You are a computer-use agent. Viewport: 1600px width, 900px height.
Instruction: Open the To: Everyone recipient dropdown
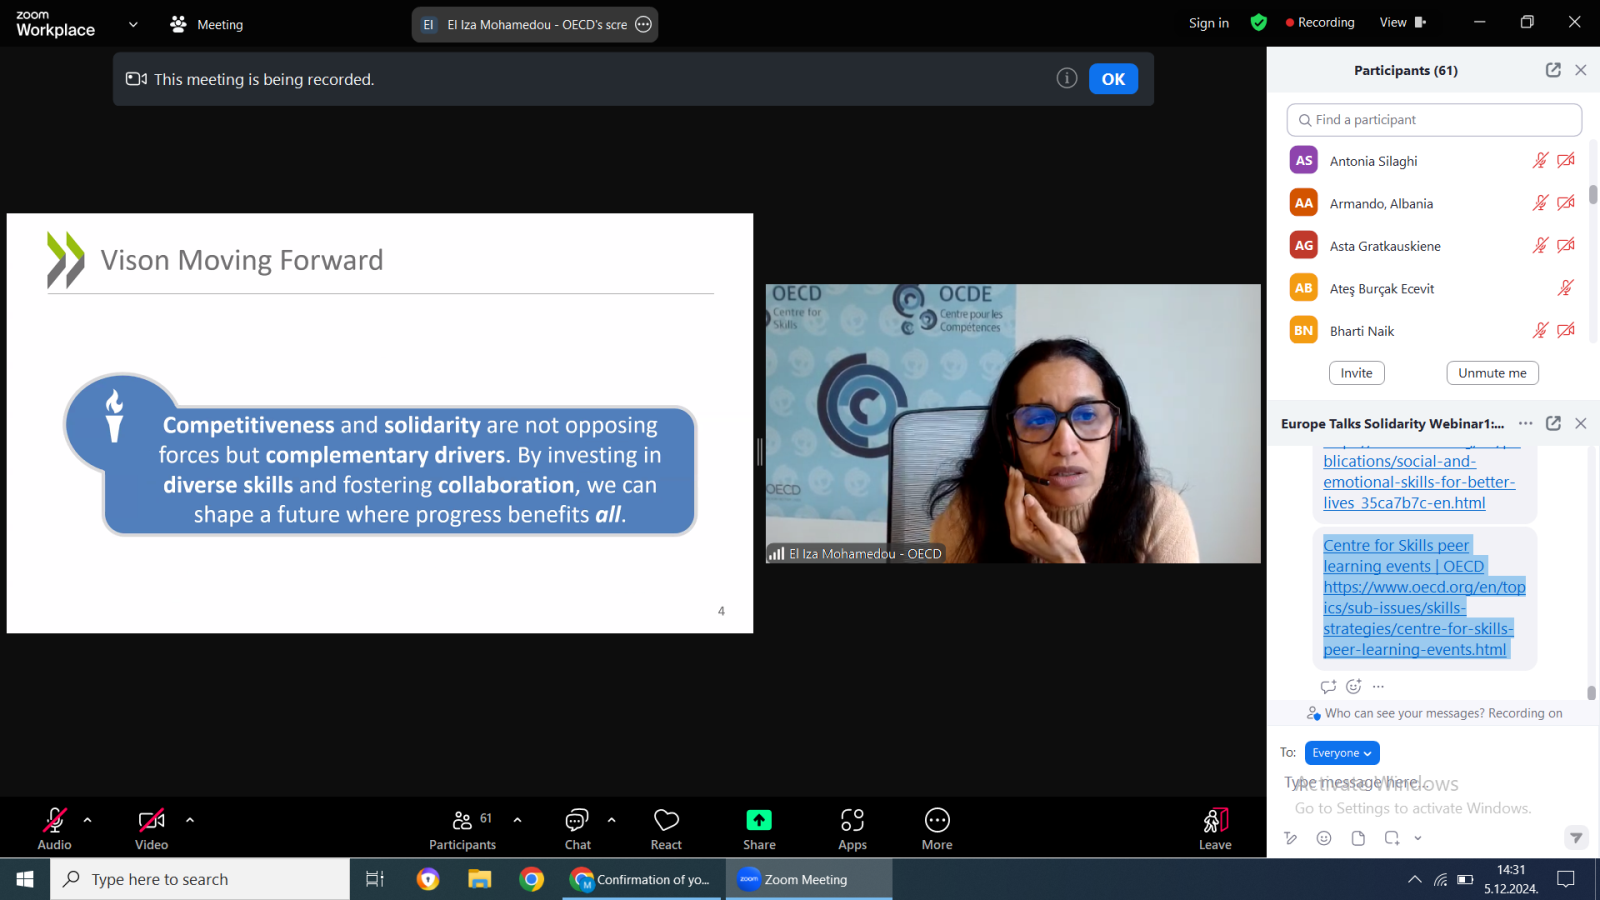pyautogui.click(x=1342, y=753)
